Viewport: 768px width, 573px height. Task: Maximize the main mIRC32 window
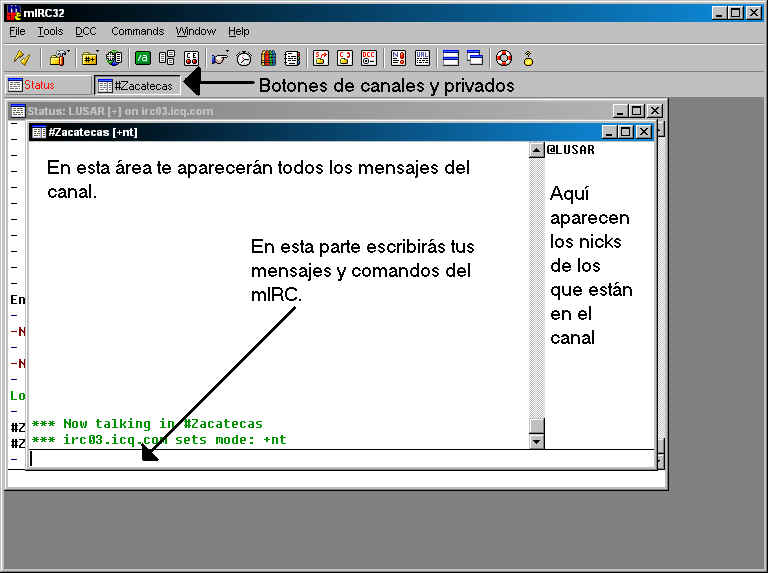point(736,13)
